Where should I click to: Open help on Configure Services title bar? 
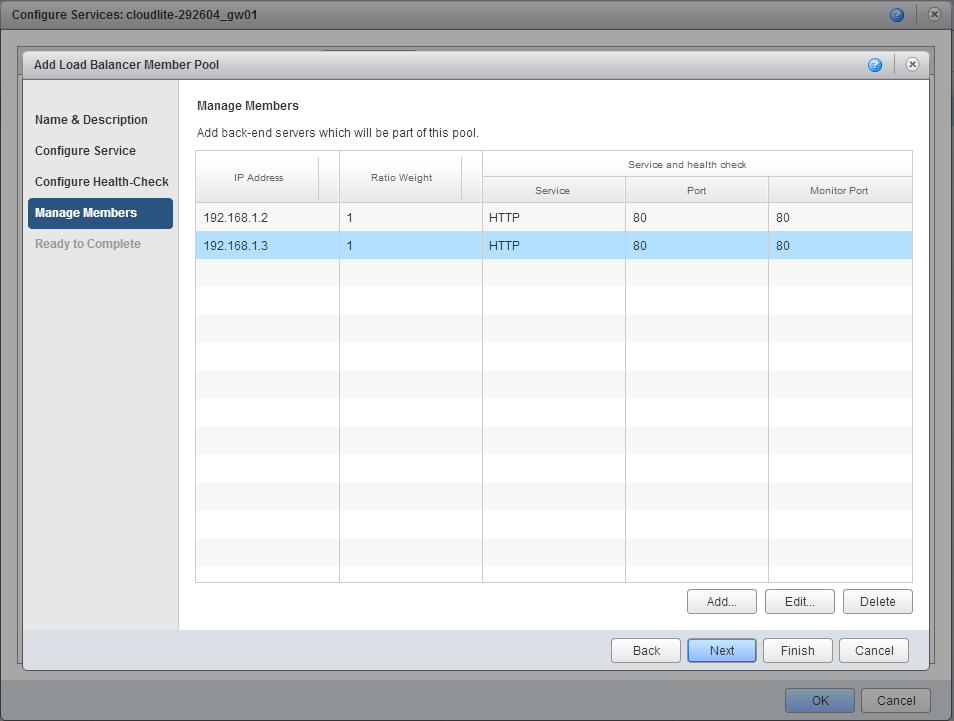897,14
